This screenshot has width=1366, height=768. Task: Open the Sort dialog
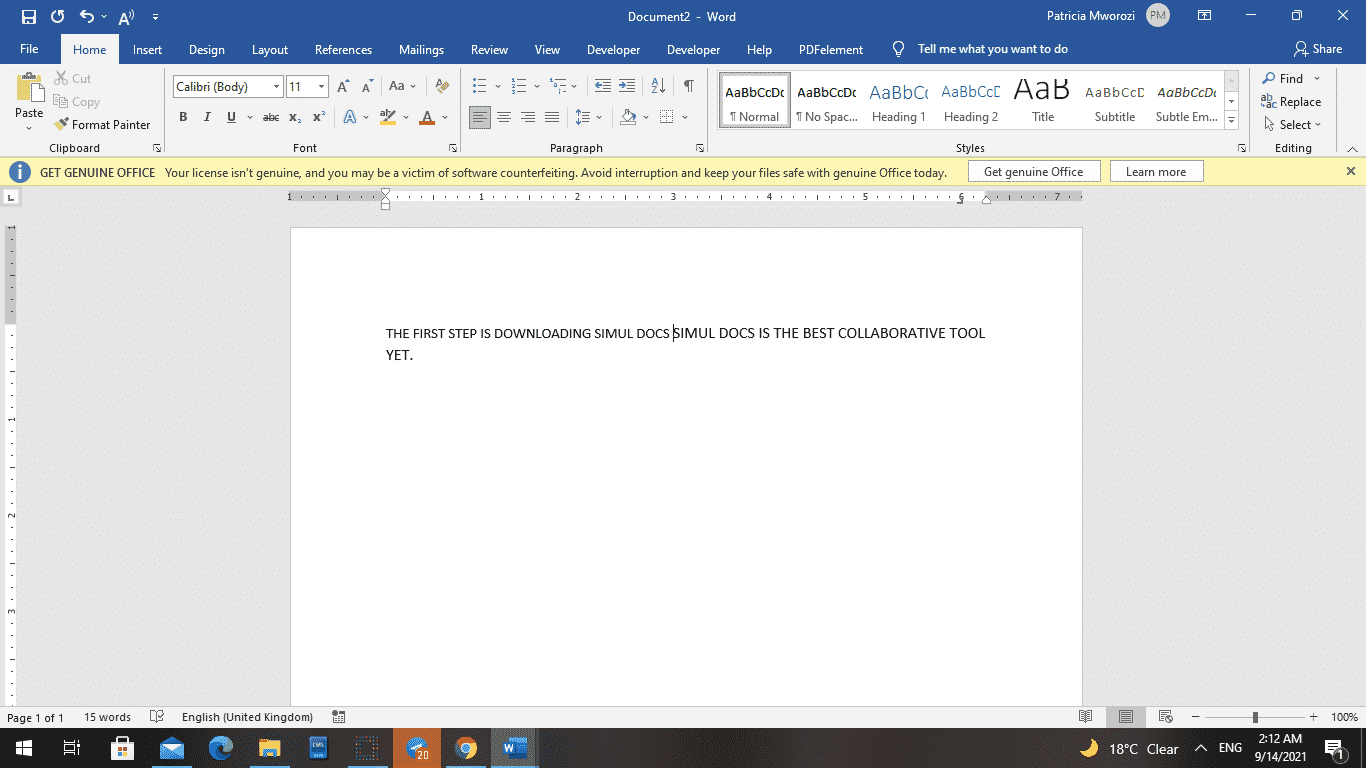(x=657, y=87)
